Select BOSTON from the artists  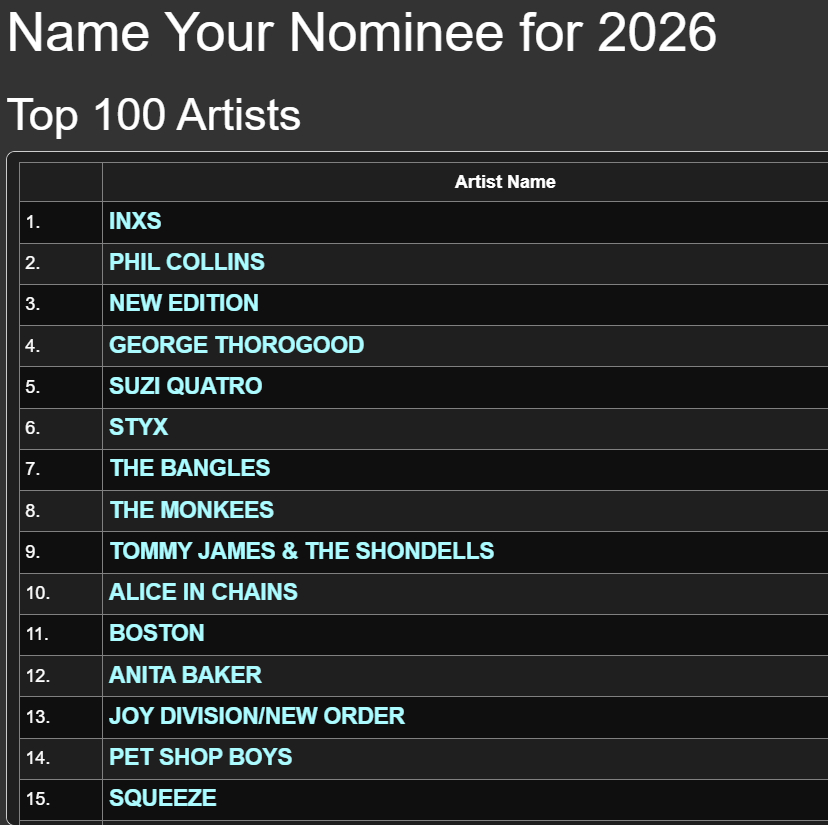[x=157, y=633]
